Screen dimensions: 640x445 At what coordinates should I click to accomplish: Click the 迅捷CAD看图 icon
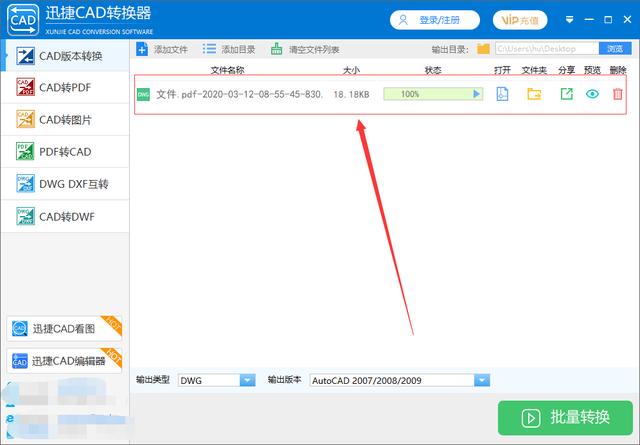pos(20,328)
